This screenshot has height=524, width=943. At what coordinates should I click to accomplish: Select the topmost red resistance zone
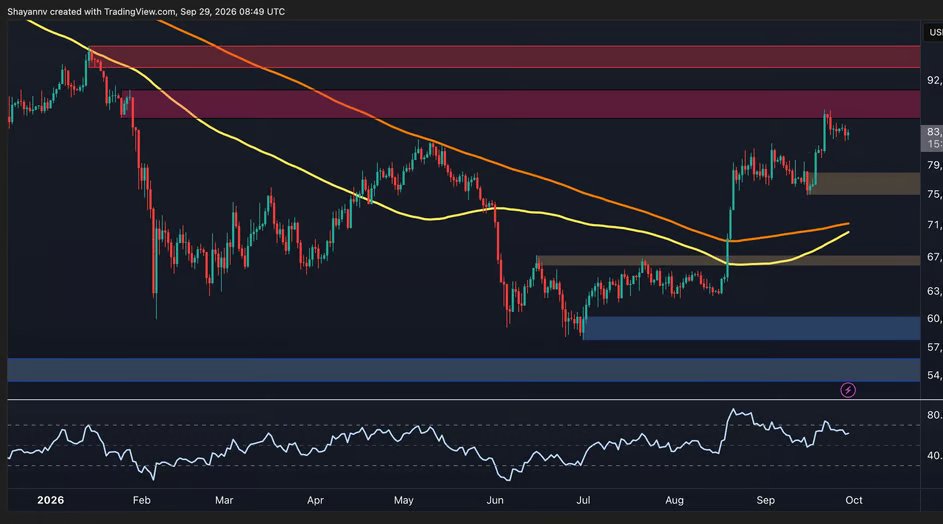click(x=505, y=57)
